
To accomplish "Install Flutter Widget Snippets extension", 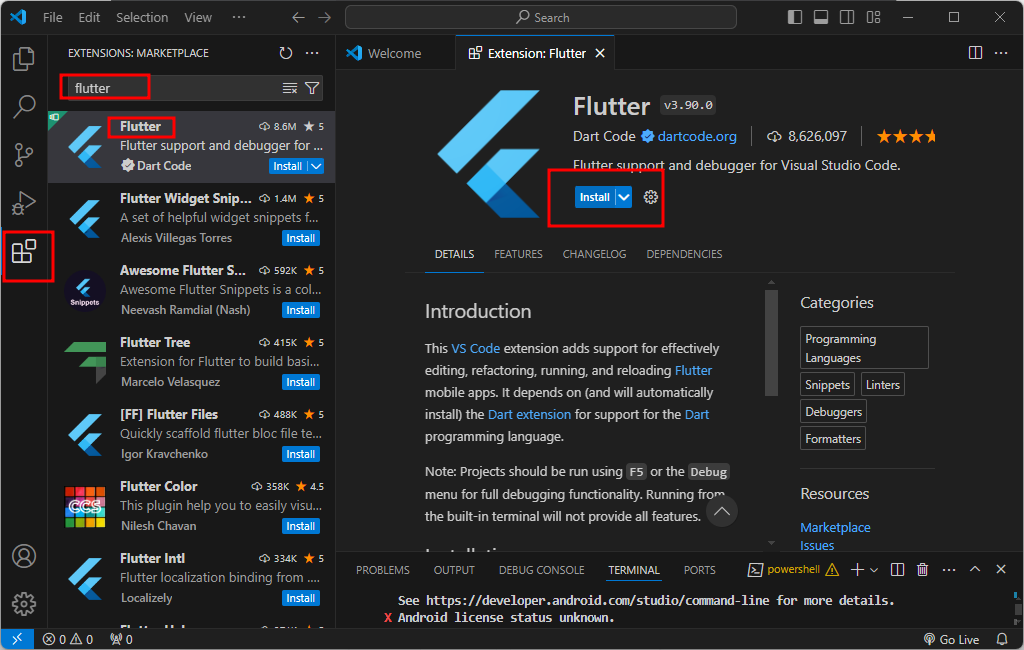I will tap(300, 238).
